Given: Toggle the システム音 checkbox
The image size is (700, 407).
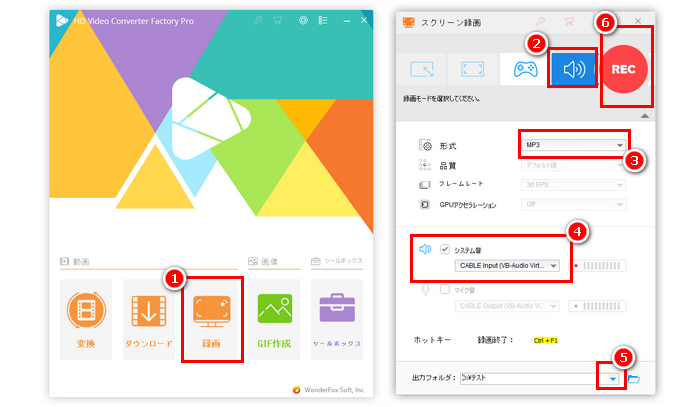Looking at the screenshot, I should click(445, 249).
